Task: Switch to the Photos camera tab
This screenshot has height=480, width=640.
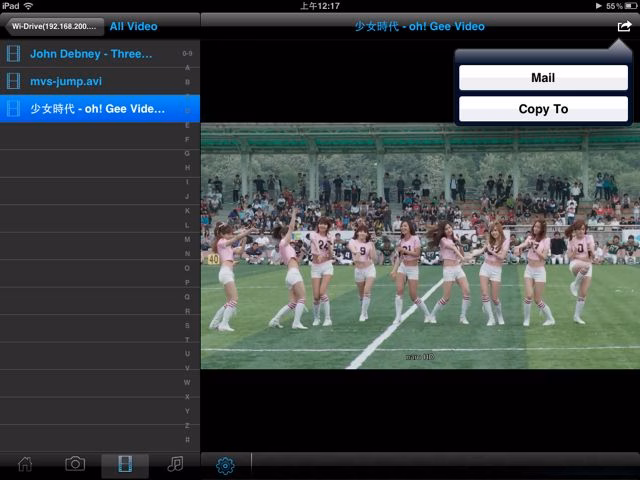Action: coord(75,464)
